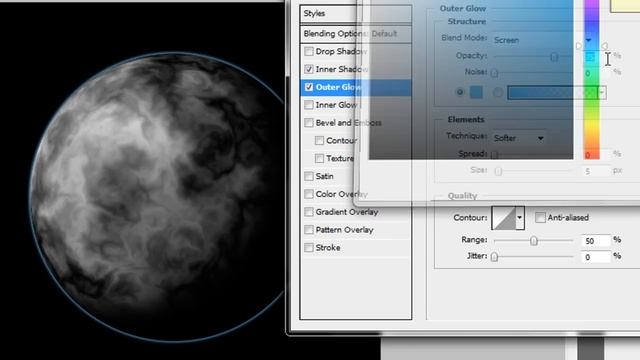
Task: Select the Gradient Overlay style label
Action: coord(347,212)
